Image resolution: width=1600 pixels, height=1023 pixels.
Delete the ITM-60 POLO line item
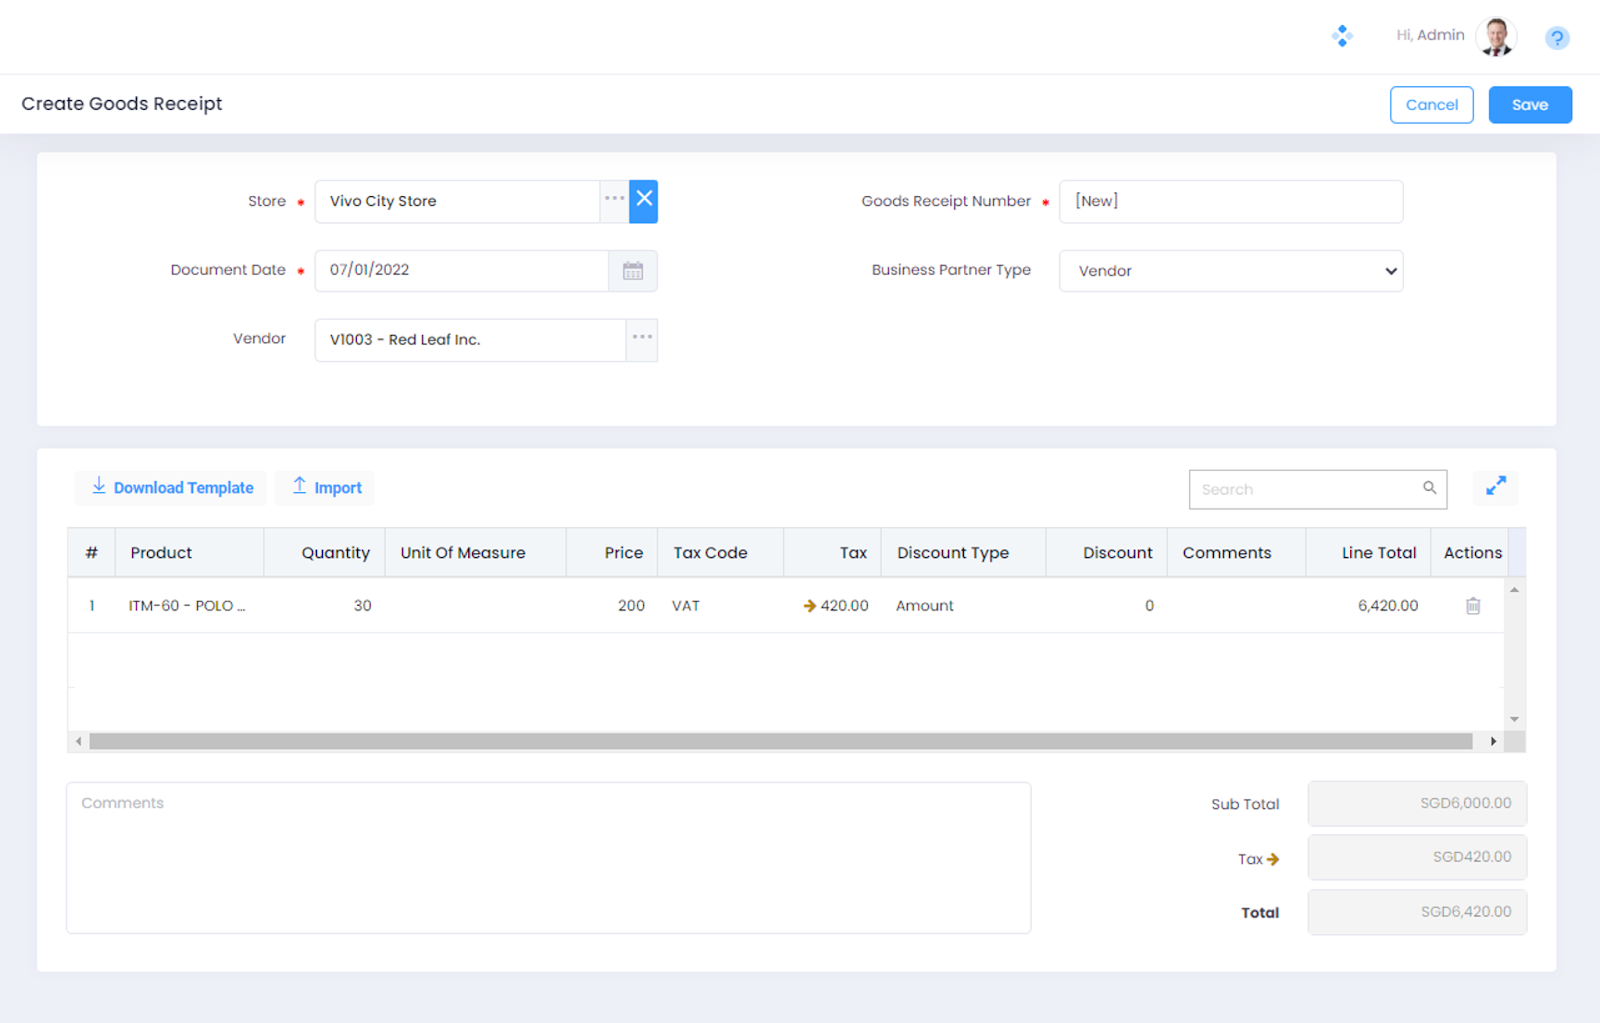click(1472, 606)
